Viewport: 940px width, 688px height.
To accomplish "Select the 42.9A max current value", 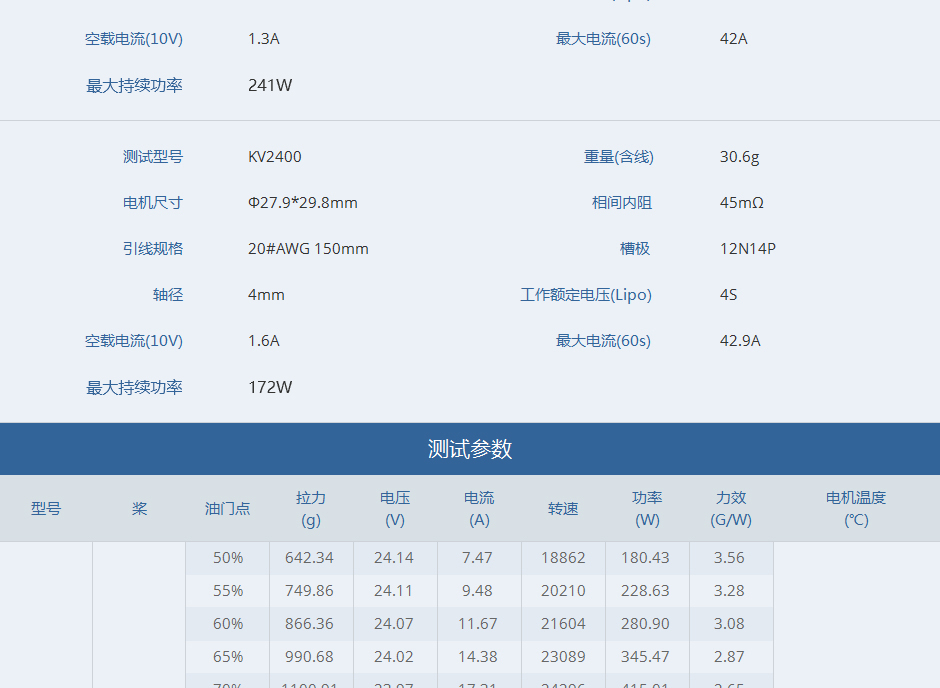I will coord(740,341).
